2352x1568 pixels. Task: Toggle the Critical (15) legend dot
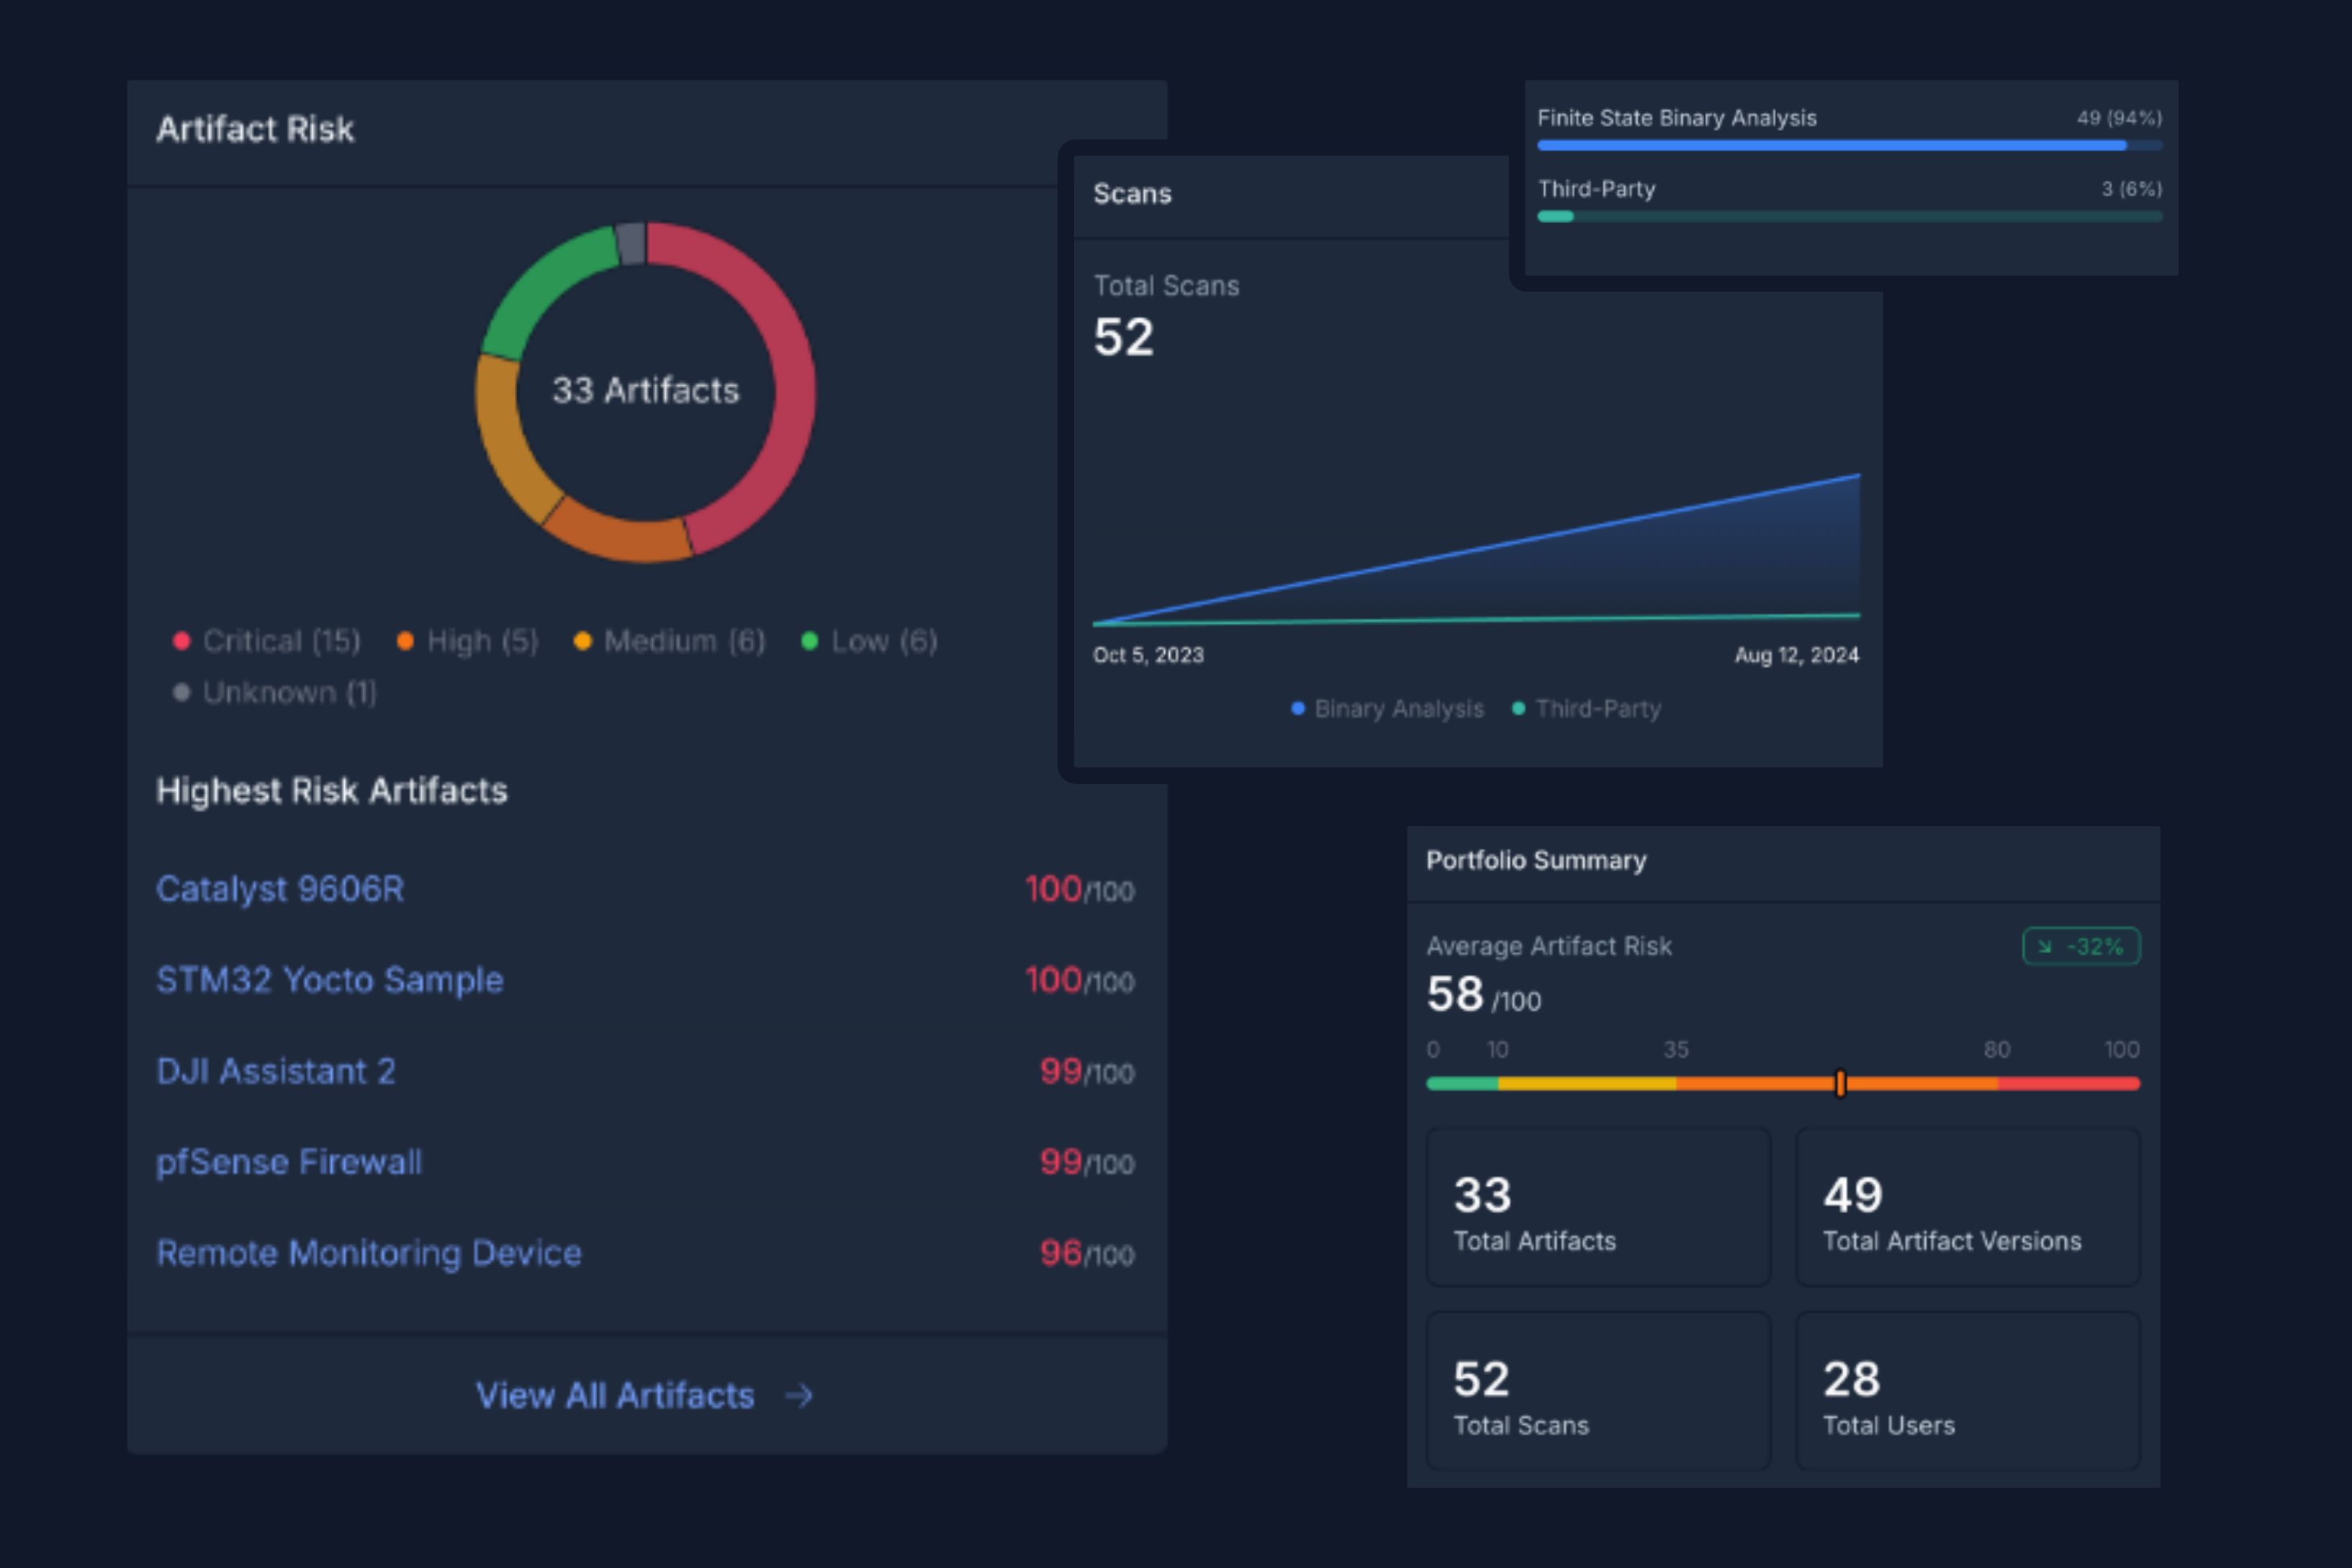pos(181,641)
